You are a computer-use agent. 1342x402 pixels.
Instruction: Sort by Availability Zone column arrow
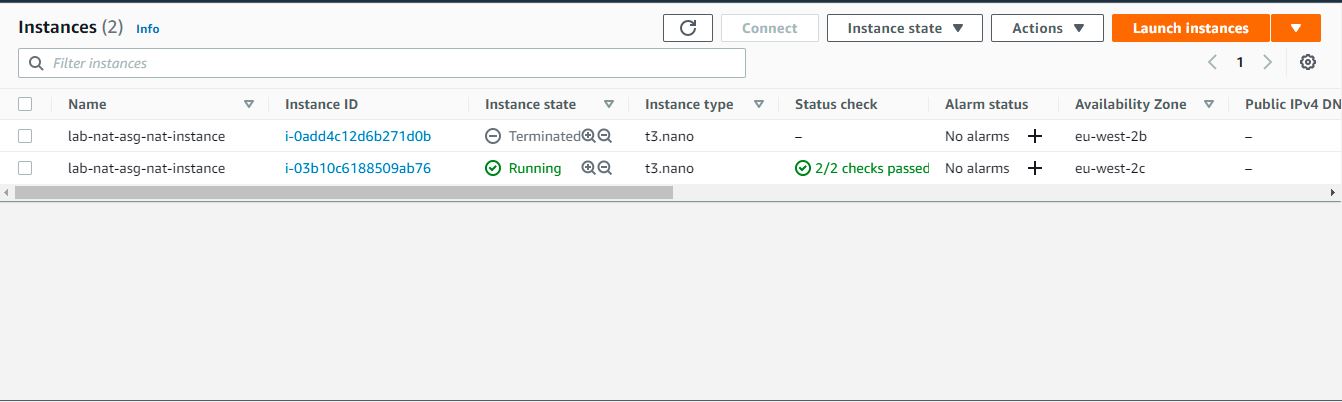coord(1209,104)
